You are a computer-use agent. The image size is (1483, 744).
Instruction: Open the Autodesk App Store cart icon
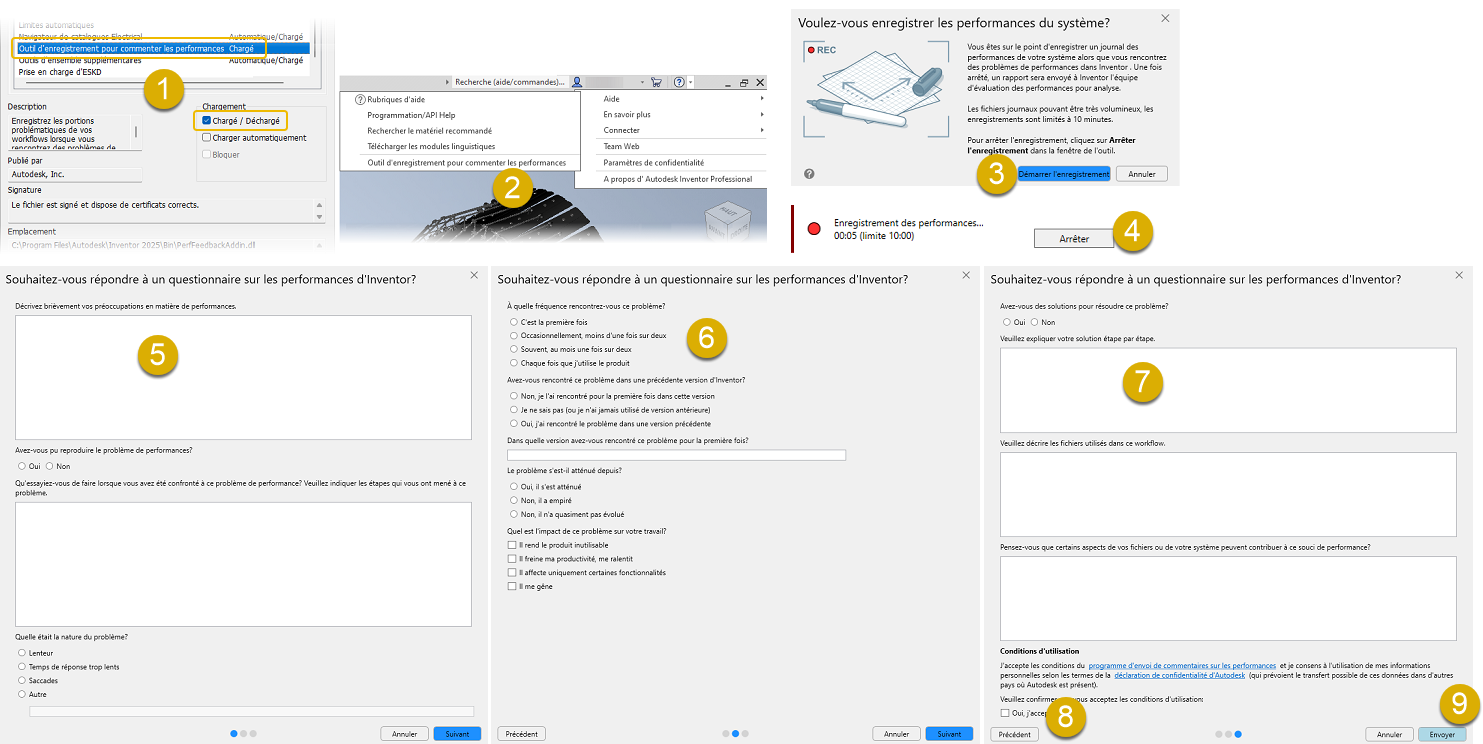[x=656, y=82]
